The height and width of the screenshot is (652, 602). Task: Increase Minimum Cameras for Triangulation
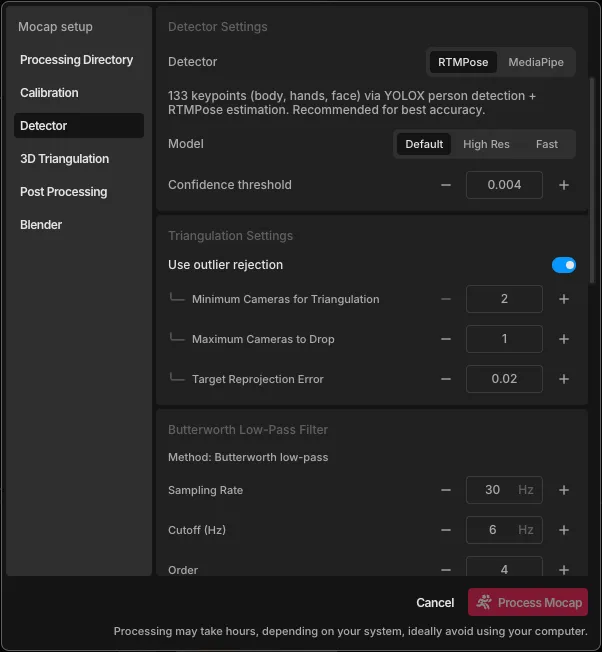coord(564,299)
